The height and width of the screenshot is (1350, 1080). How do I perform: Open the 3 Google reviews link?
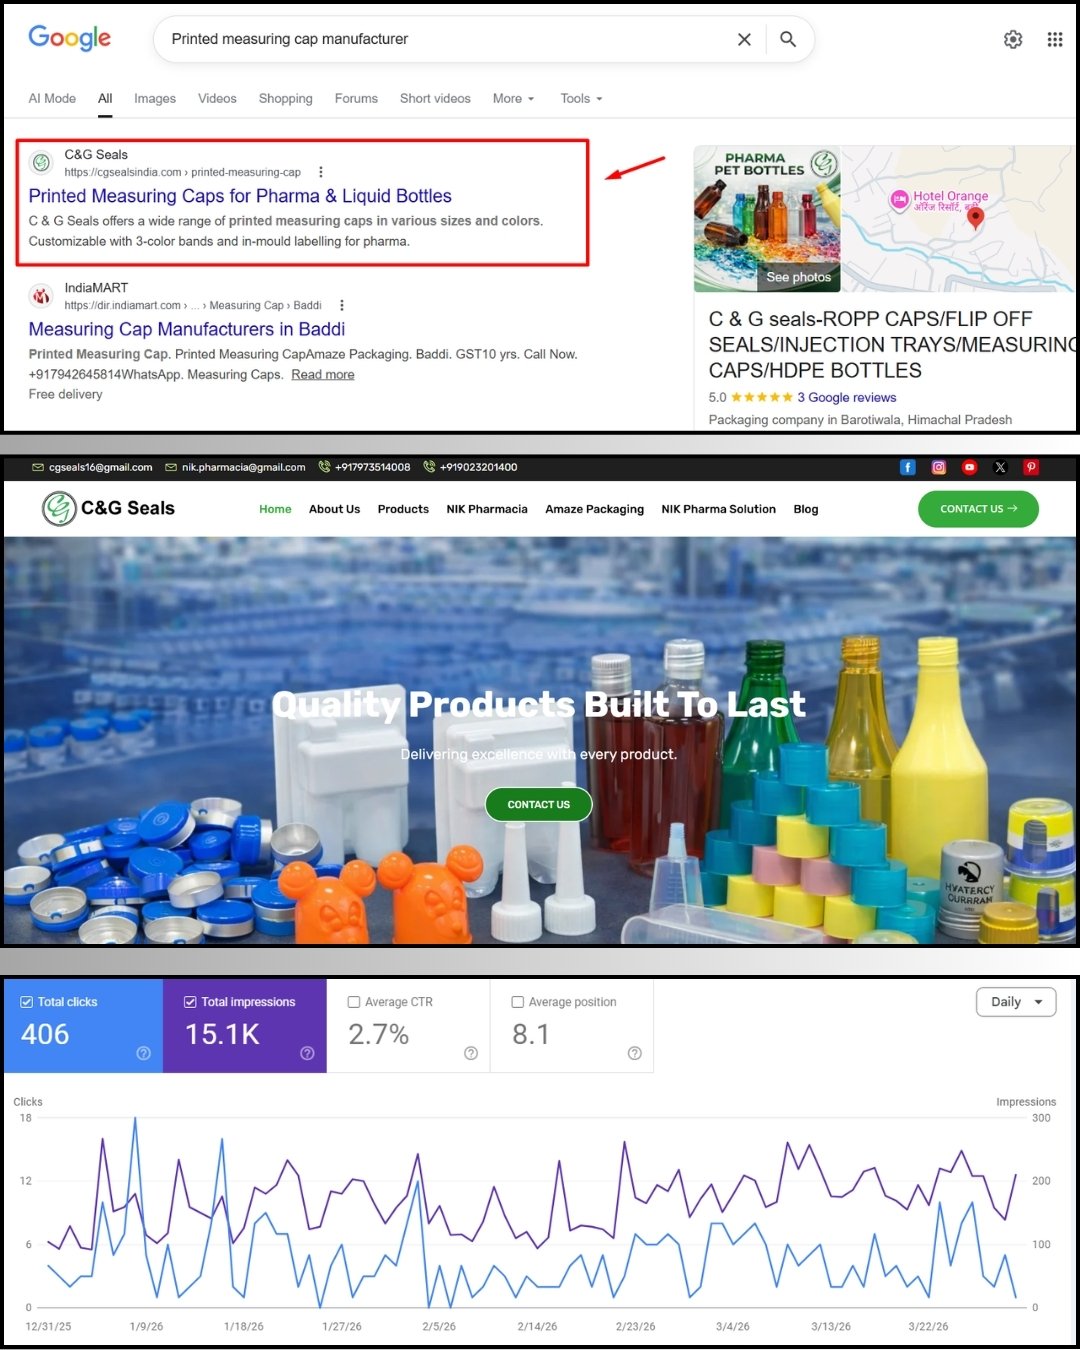pos(847,397)
